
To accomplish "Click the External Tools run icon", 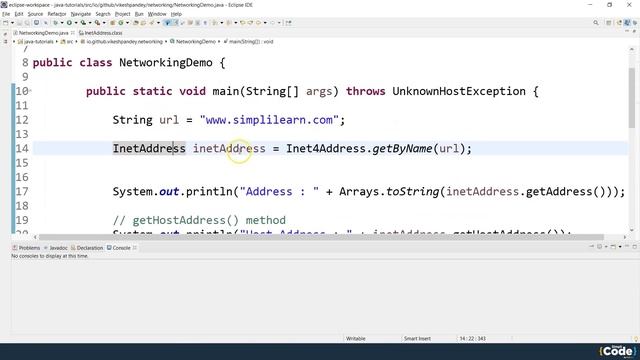I will pyautogui.click(x=97, y=22).
